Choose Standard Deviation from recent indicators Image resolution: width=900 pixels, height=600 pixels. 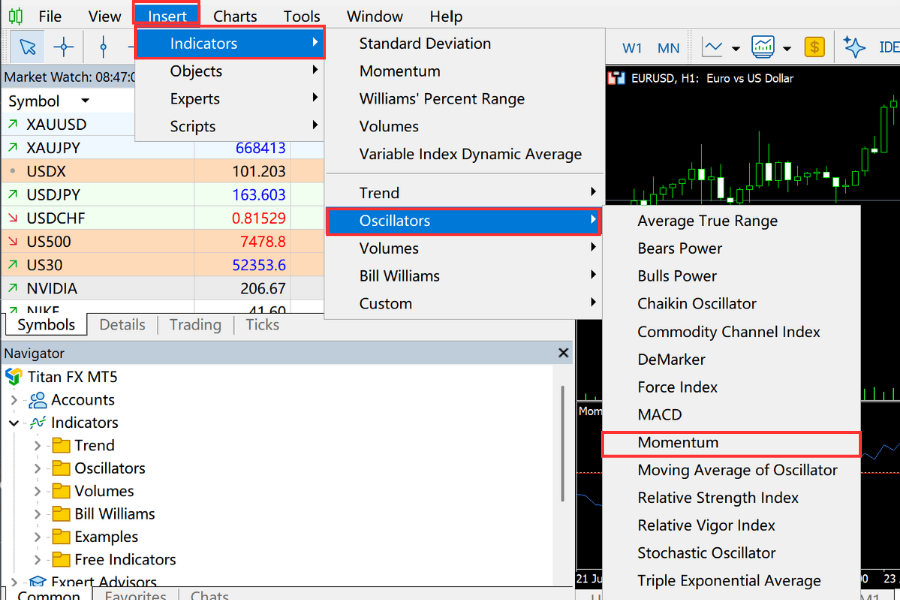pos(465,44)
